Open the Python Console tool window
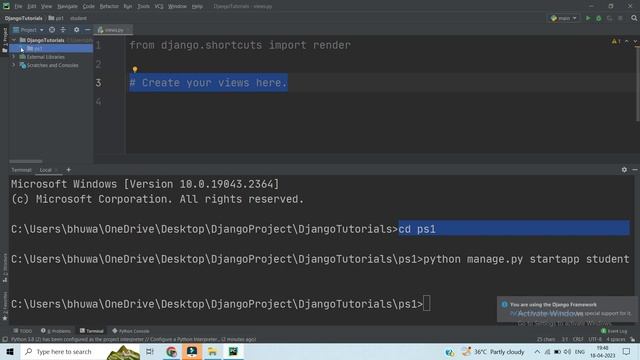The height and width of the screenshot is (360, 640). point(131,331)
